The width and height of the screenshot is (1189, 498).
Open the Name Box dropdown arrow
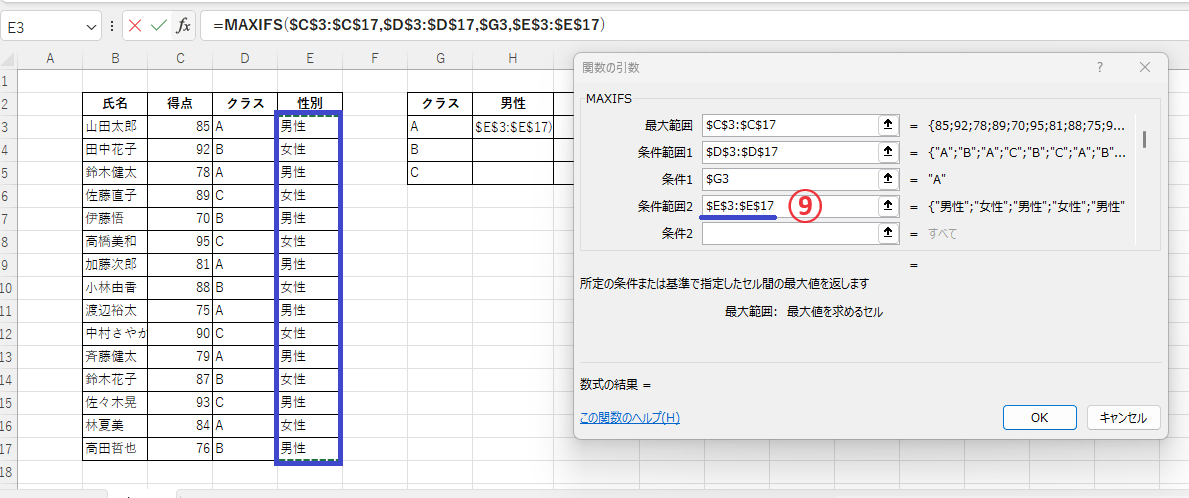click(92, 27)
